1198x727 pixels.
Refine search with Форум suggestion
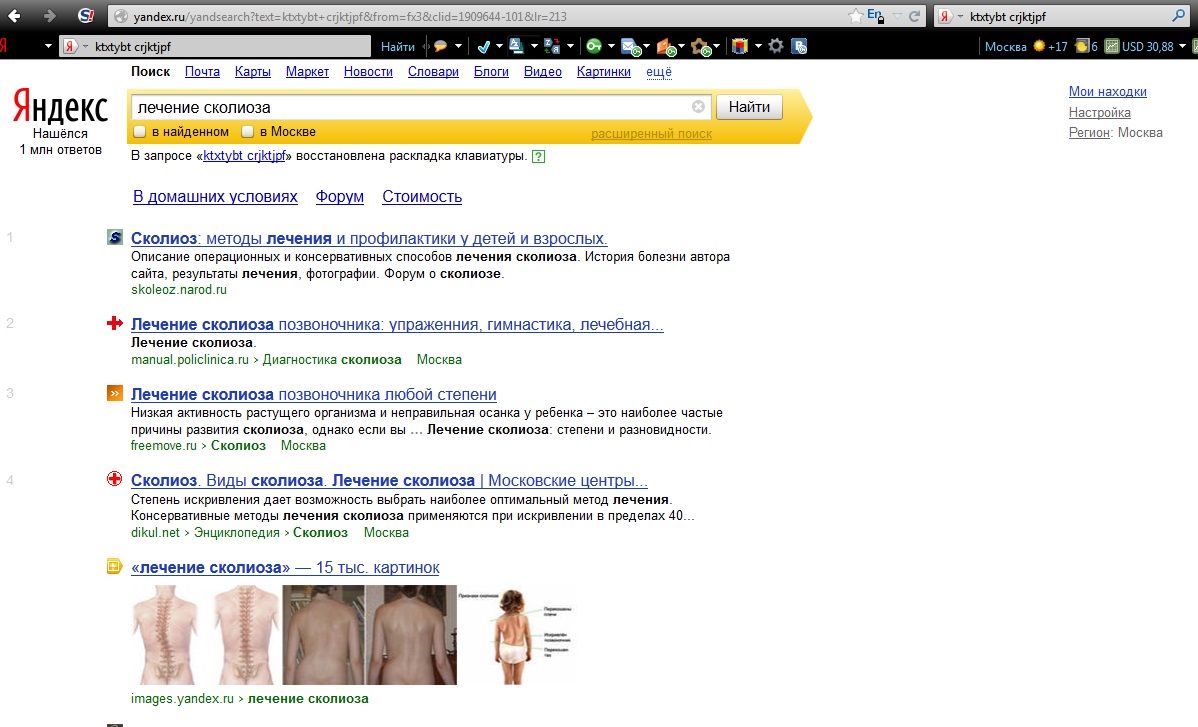click(339, 196)
